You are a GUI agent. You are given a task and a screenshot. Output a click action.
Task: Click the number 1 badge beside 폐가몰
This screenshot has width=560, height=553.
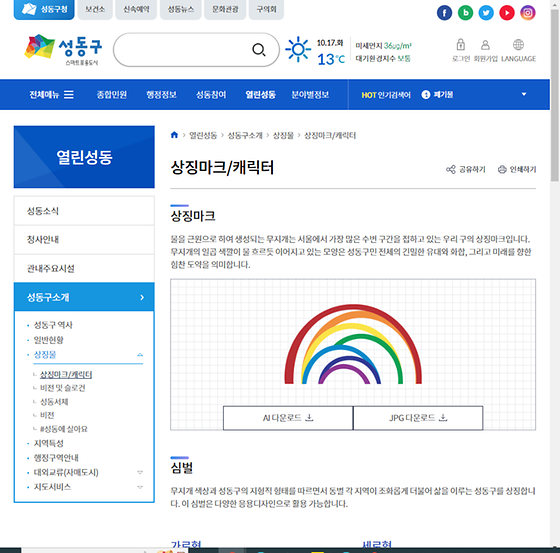point(426,95)
